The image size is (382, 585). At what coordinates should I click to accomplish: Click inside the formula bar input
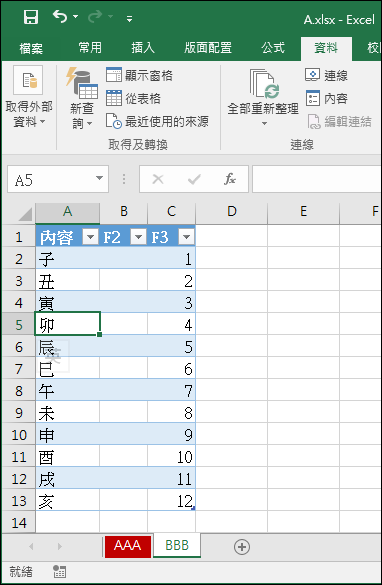click(317, 179)
